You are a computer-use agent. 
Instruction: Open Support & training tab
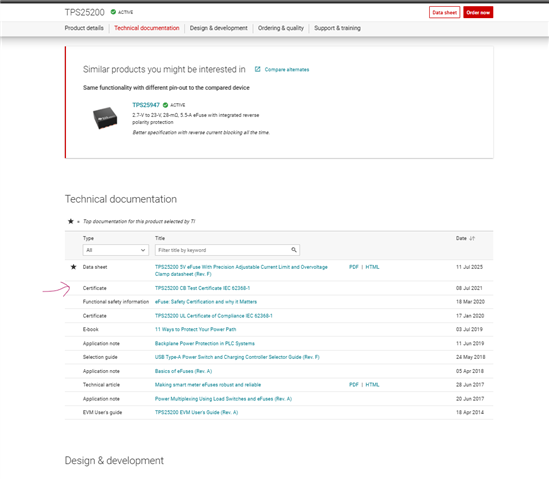click(x=337, y=28)
